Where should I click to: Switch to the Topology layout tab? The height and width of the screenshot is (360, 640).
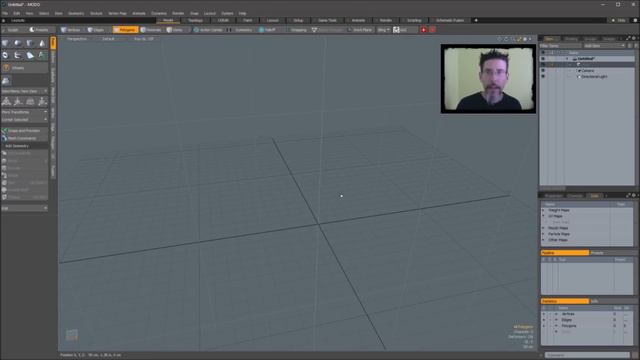(195, 20)
